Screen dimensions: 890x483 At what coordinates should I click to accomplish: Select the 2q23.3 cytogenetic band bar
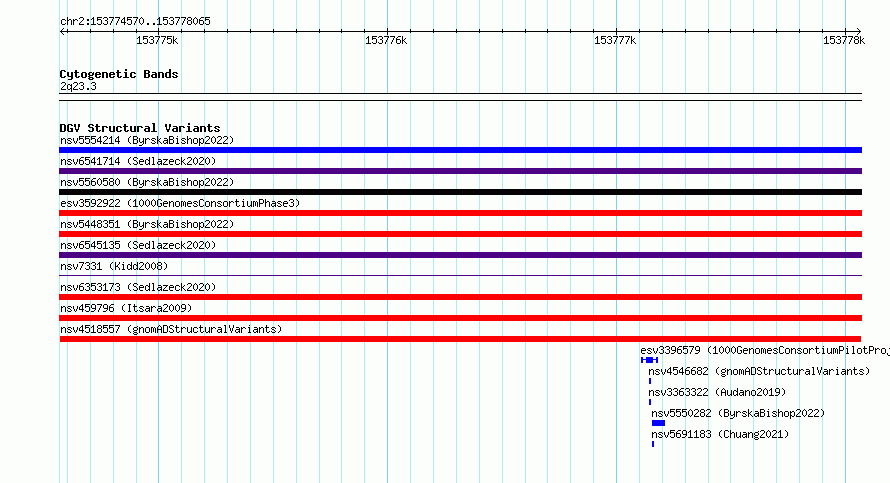click(x=460, y=97)
